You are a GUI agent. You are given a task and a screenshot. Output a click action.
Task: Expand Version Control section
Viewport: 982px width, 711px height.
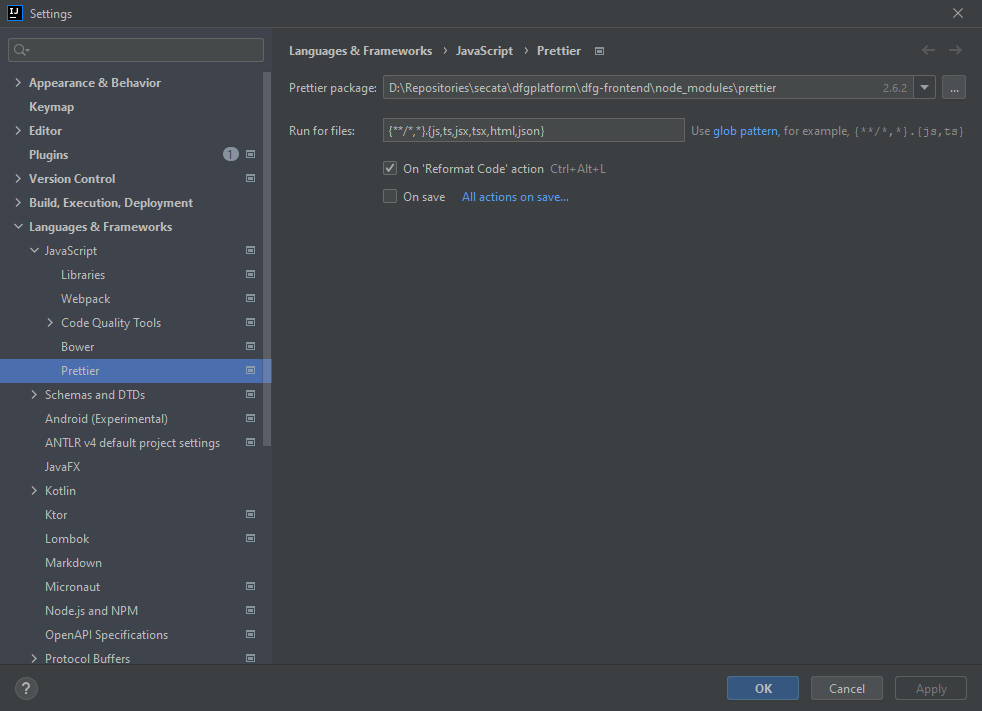tap(18, 179)
